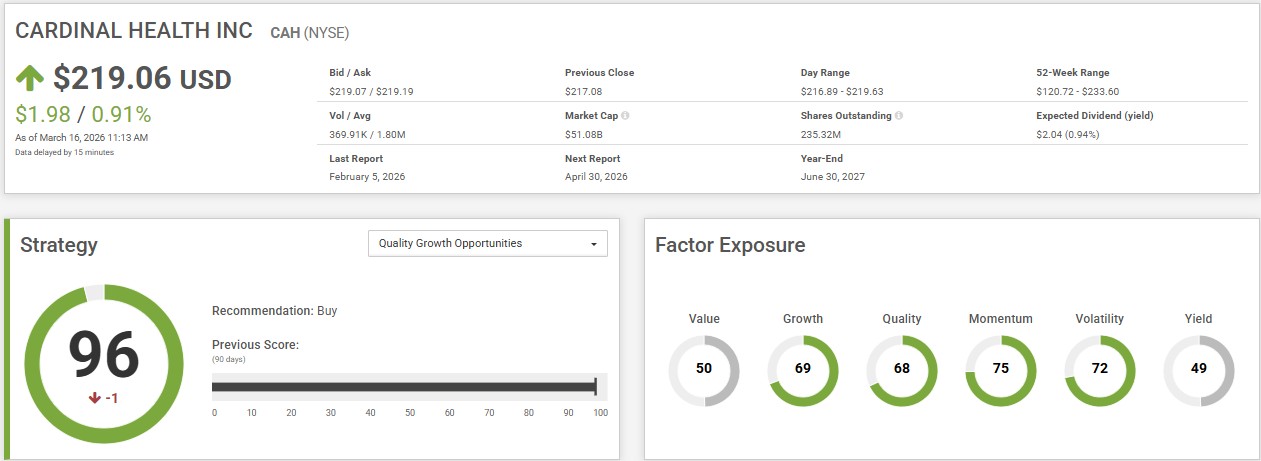Click the Quality factor gauge showing 68
1261x461 pixels.
pos(902,369)
